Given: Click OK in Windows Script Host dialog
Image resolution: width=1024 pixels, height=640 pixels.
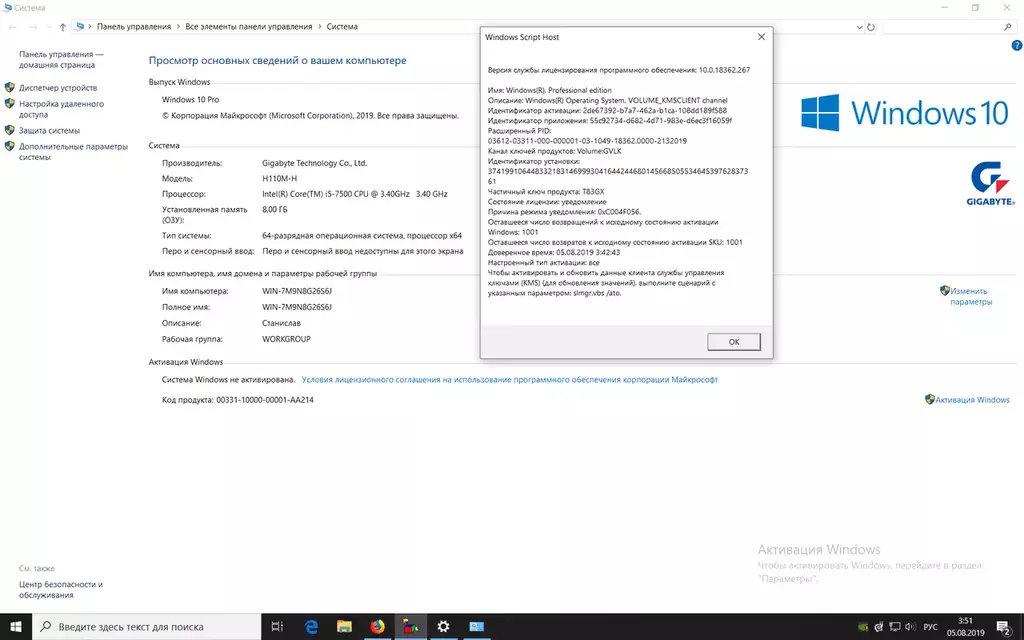Looking at the screenshot, I should pyautogui.click(x=733, y=342).
